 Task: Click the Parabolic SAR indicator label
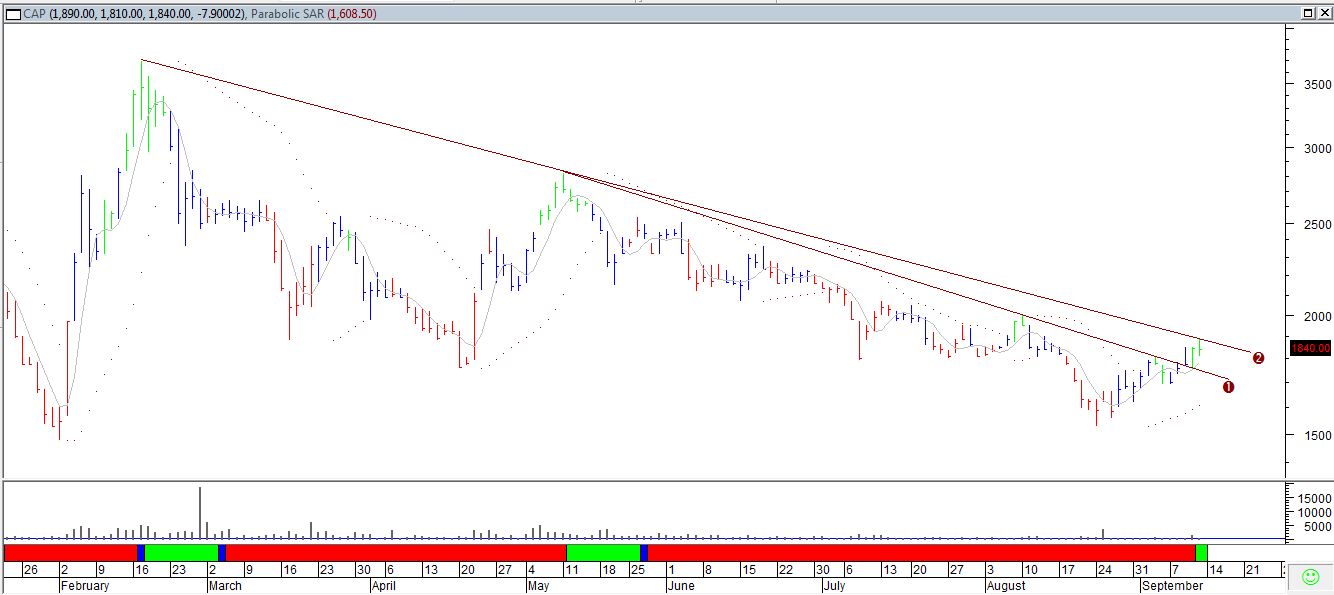click(x=288, y=14)
